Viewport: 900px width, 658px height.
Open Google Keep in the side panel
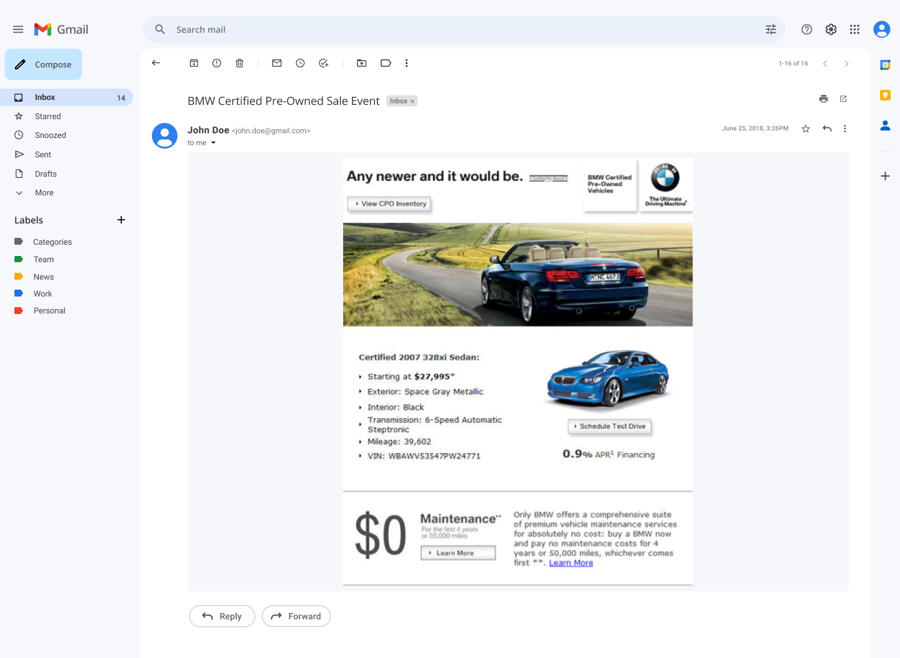pos(884,95)
